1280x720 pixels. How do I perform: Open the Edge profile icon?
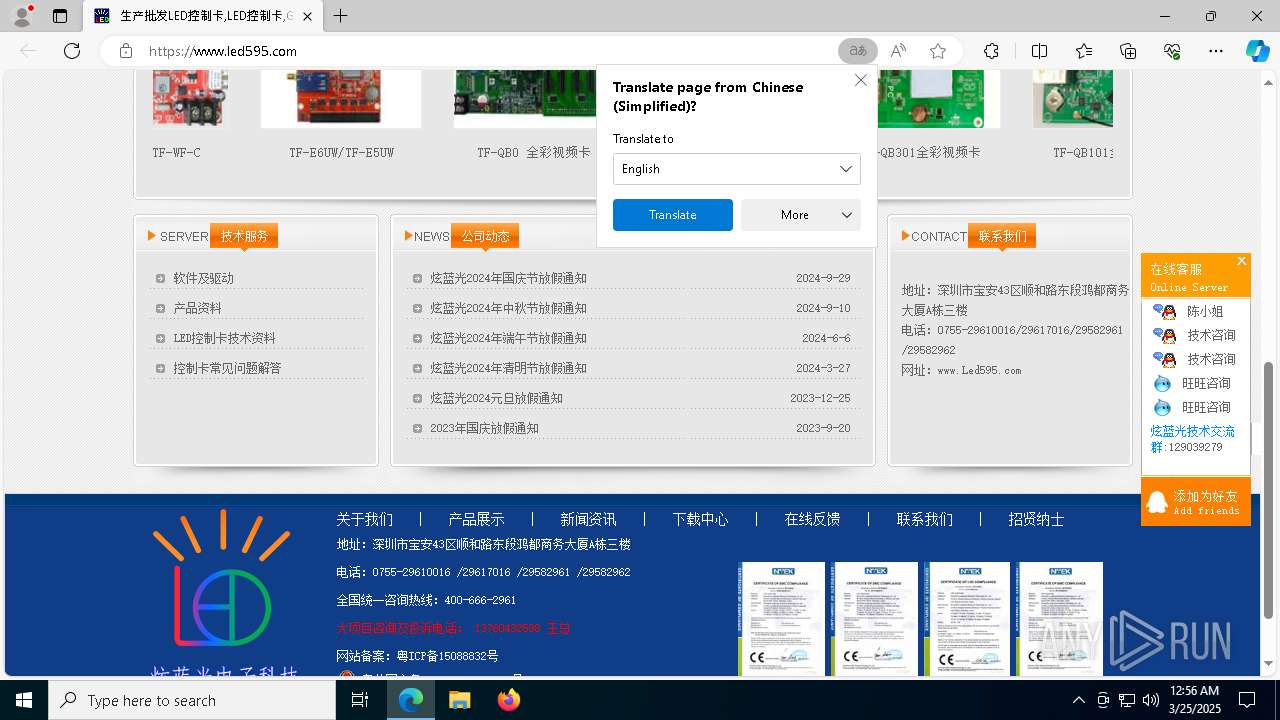[x=21, y=16]
